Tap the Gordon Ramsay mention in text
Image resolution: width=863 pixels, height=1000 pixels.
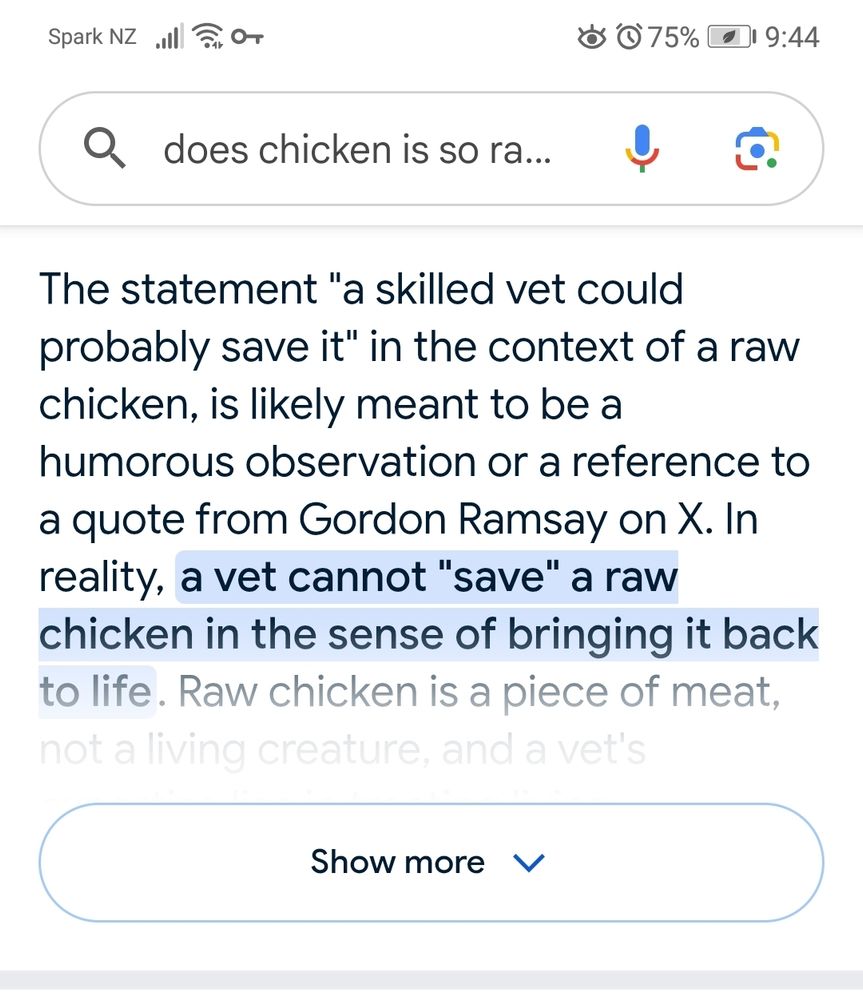(x=417, y=520)
